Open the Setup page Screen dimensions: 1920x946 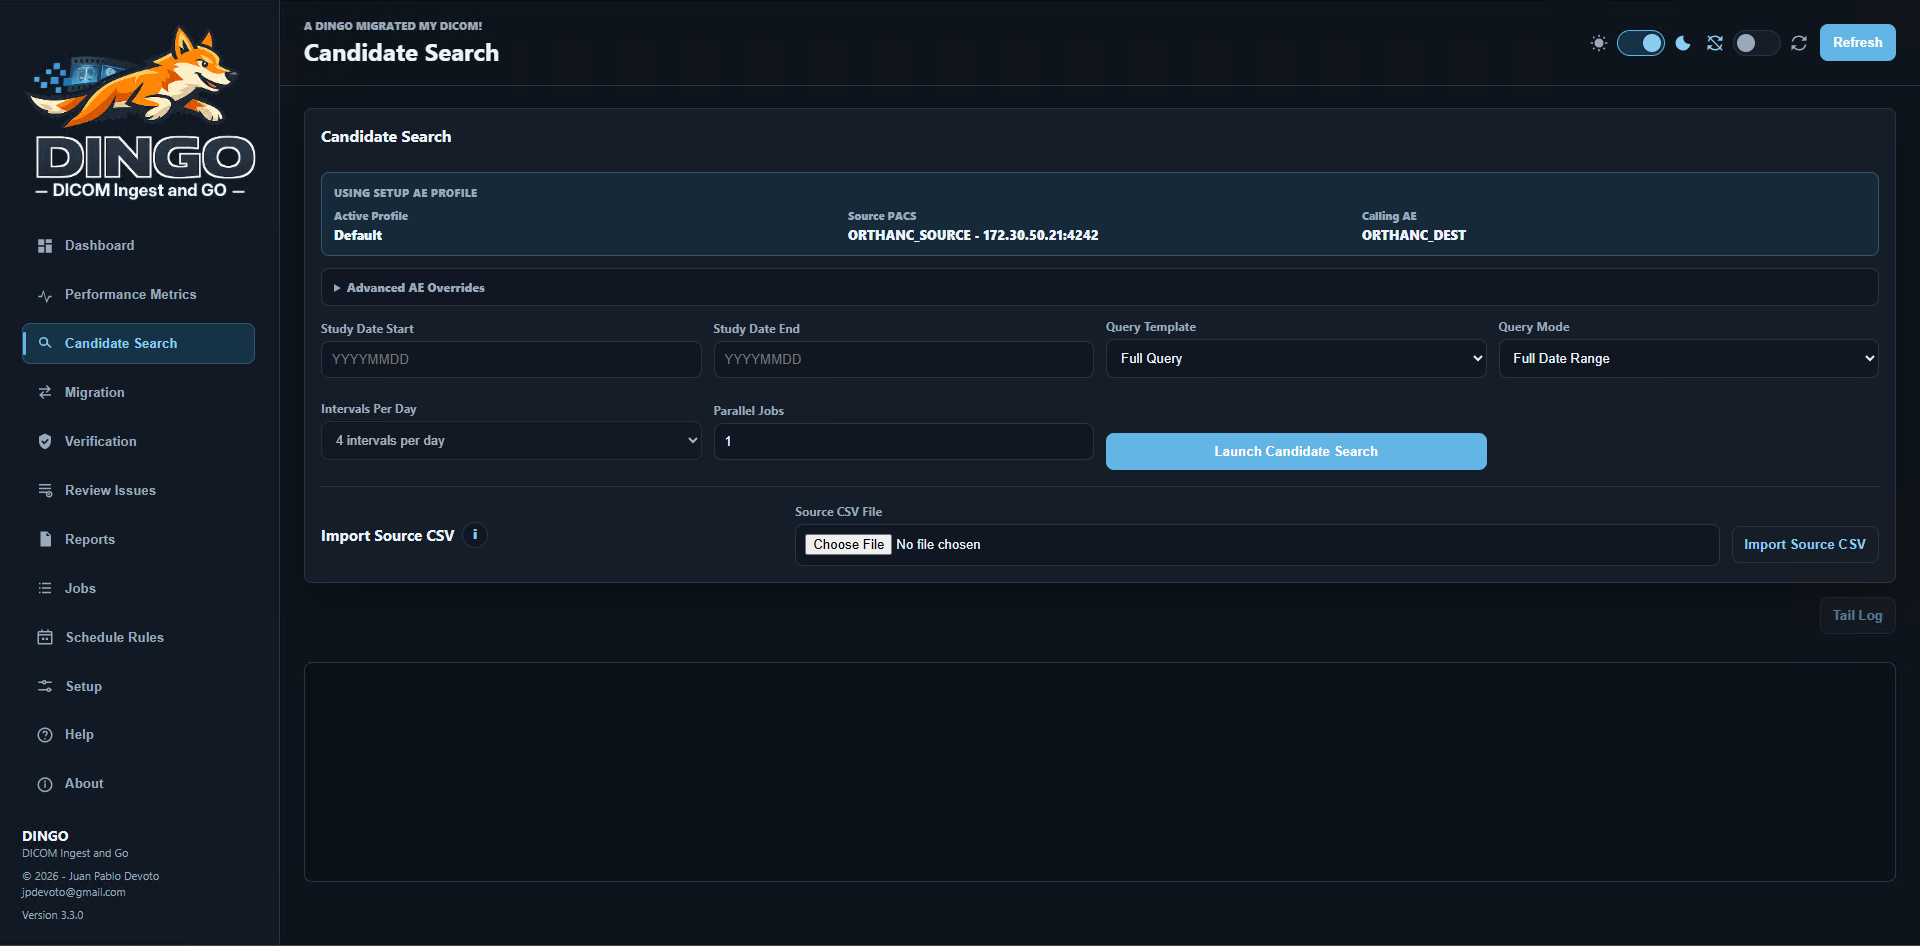138,687
